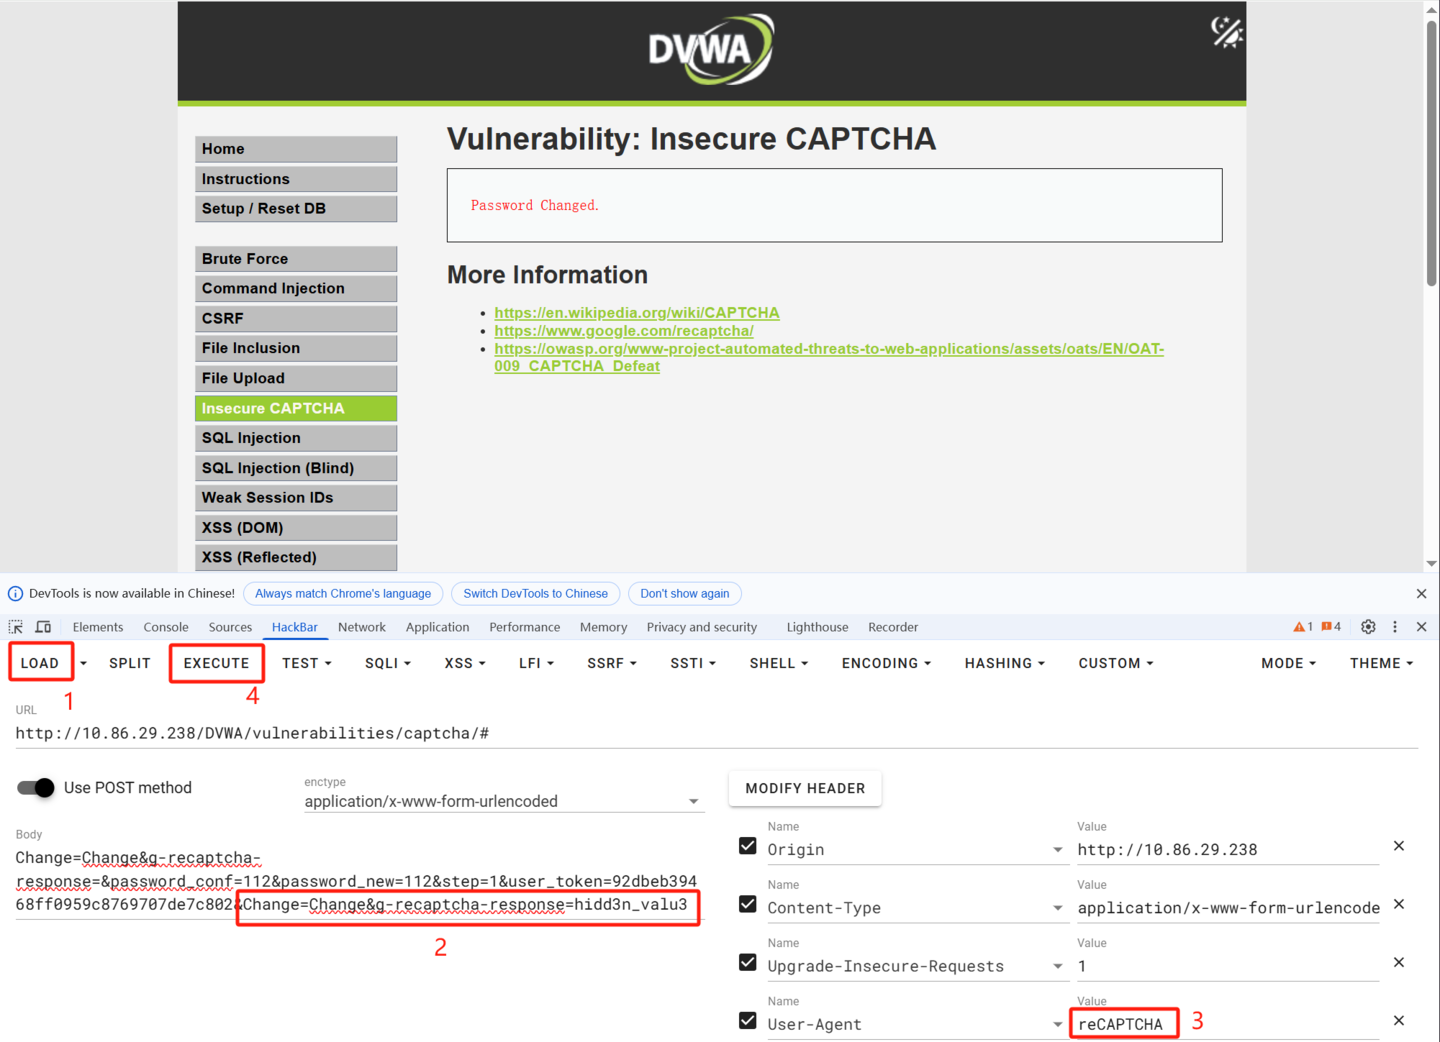Open the enctype combo box
This screenshot has height=1042, width=1440.
[x=502, y=801]
